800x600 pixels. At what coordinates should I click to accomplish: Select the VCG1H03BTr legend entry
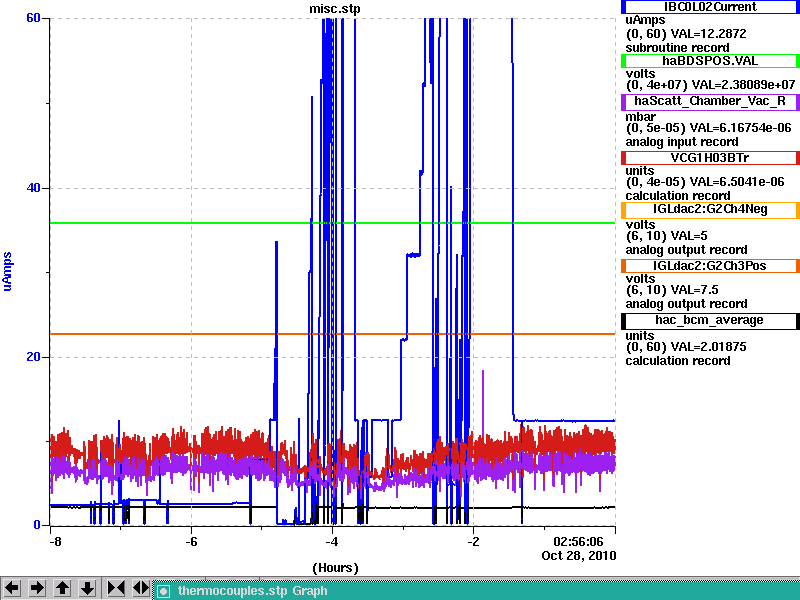click(x=710, y=158)
